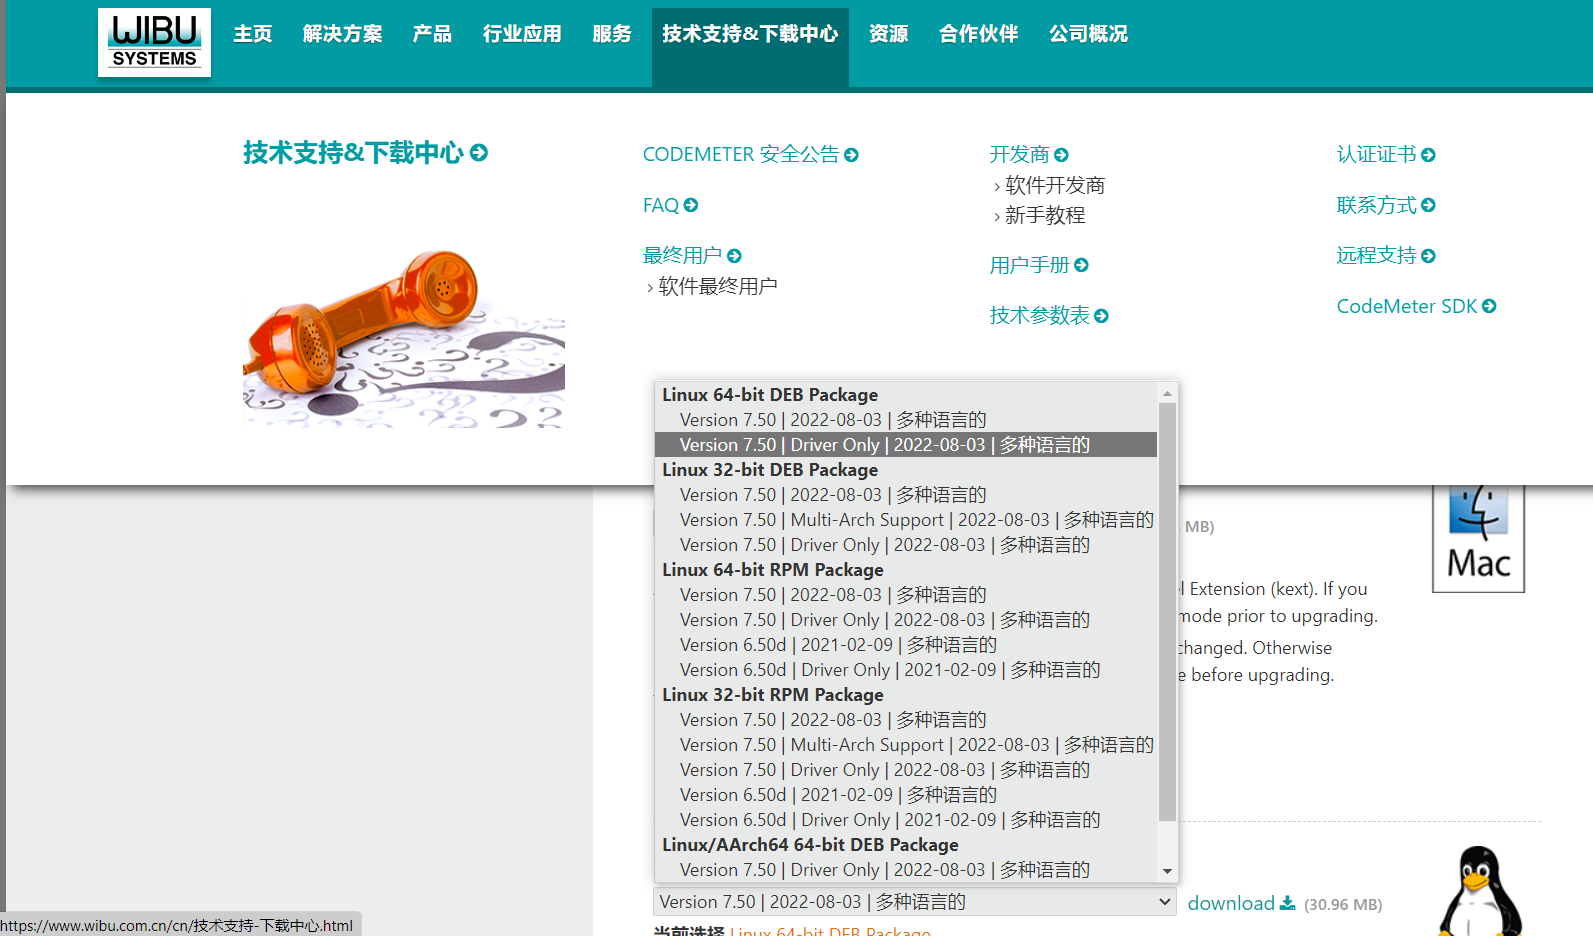Image resolution: width=1593 pixels, height=936 pixels.
Task: Open the 开发商 link
Action: [x=1019, y=154]
